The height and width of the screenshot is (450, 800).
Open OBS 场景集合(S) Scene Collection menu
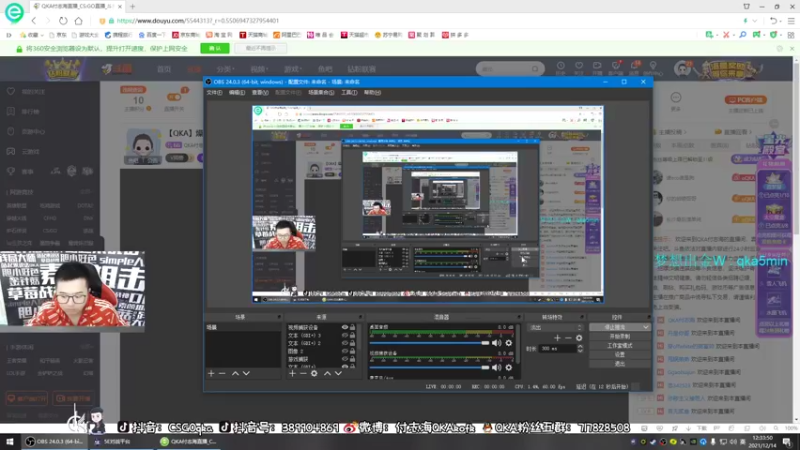[321, 93]
